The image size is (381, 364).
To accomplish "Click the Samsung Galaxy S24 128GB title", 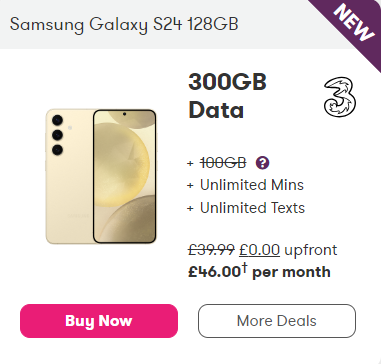I will click(124, 24).
